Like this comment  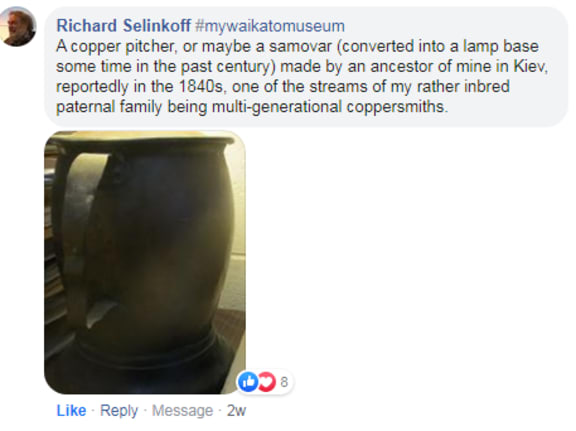[71, 410]
